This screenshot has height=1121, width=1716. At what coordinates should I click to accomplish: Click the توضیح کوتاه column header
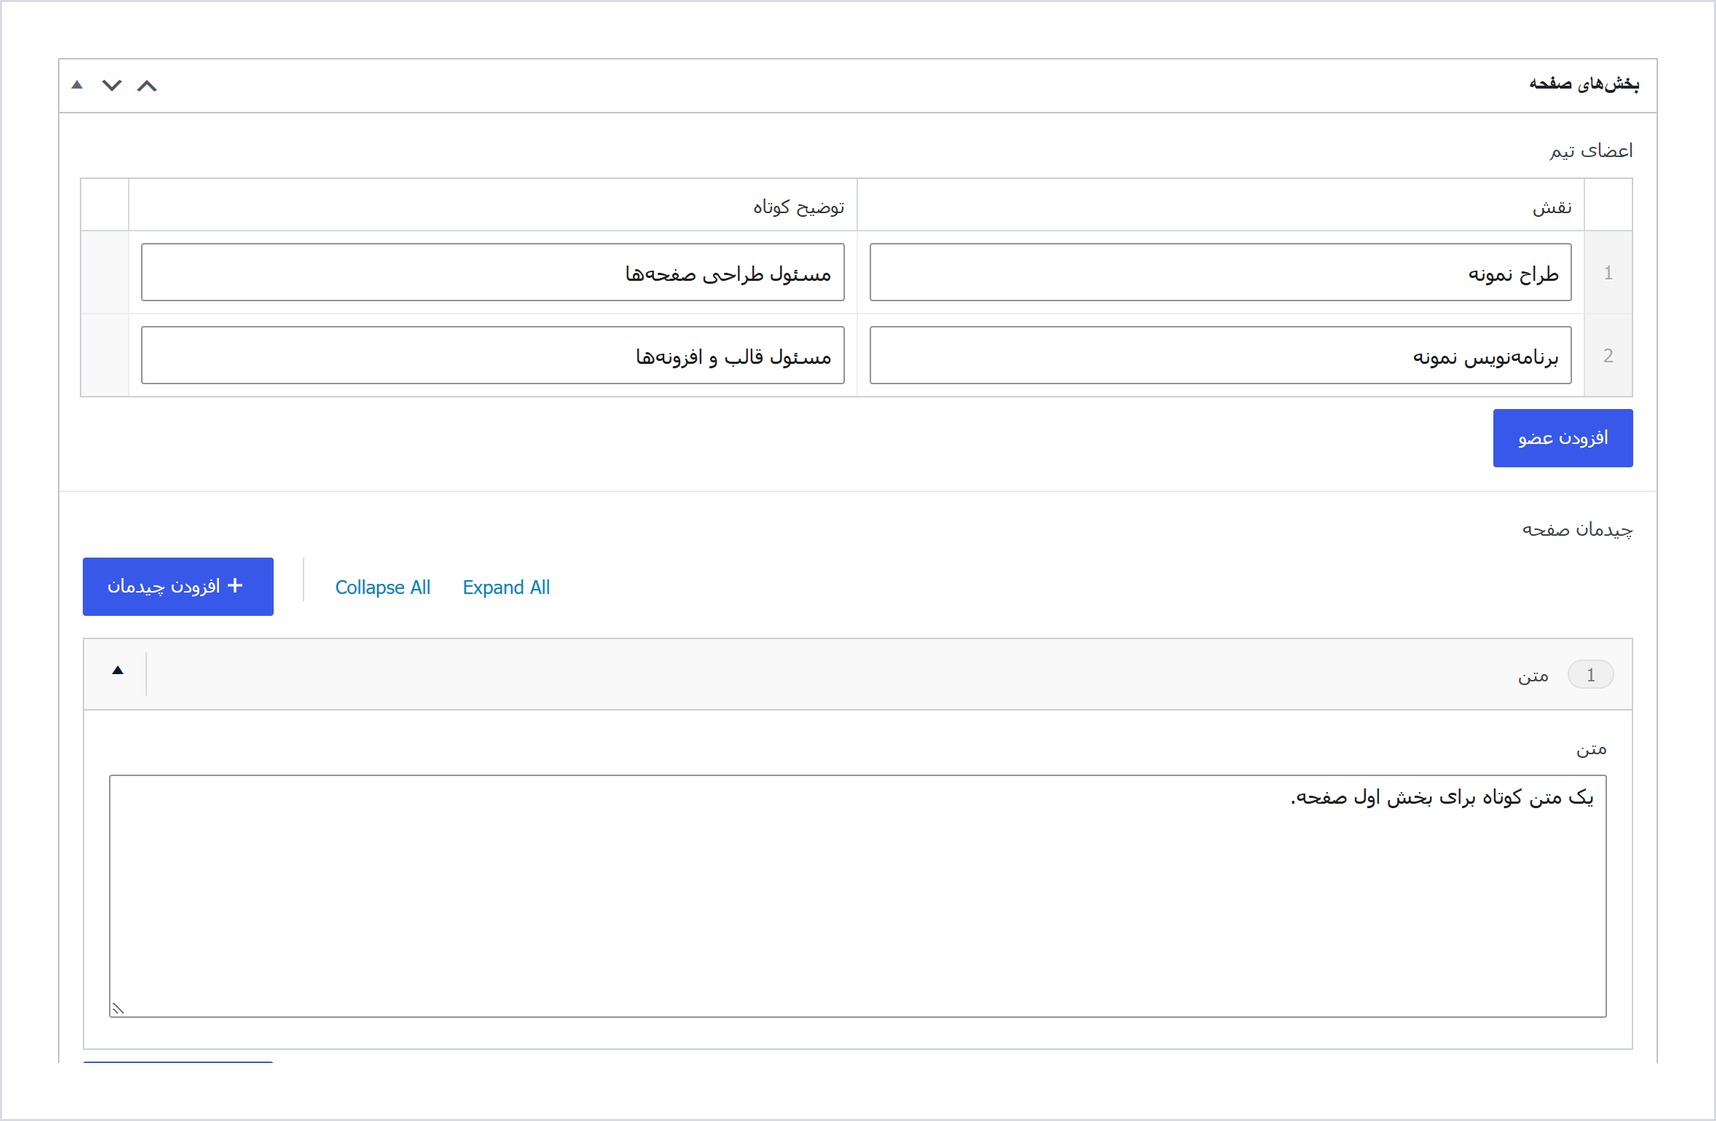[x=798, y=207]
